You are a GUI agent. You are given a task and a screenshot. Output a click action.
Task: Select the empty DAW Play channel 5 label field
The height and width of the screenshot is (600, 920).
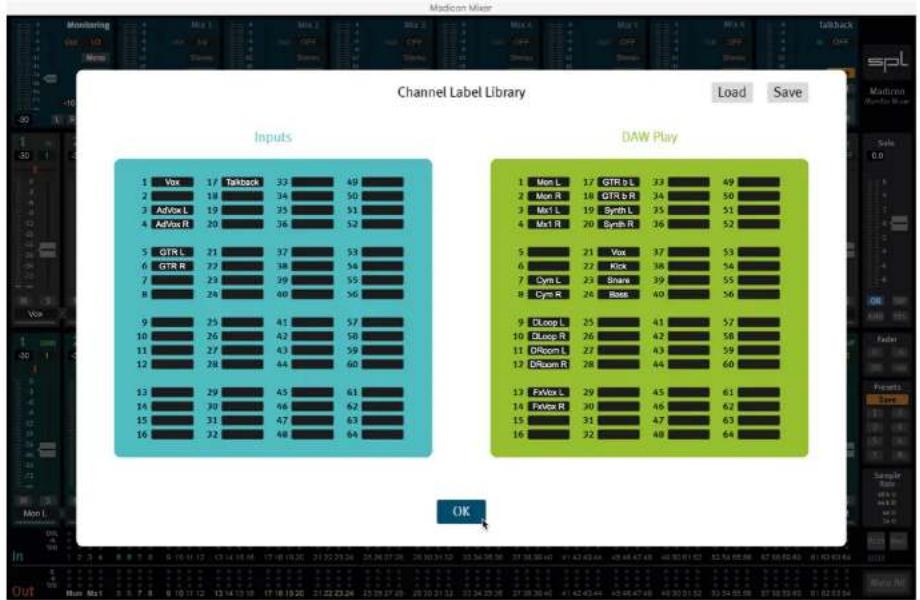point(549,252)
